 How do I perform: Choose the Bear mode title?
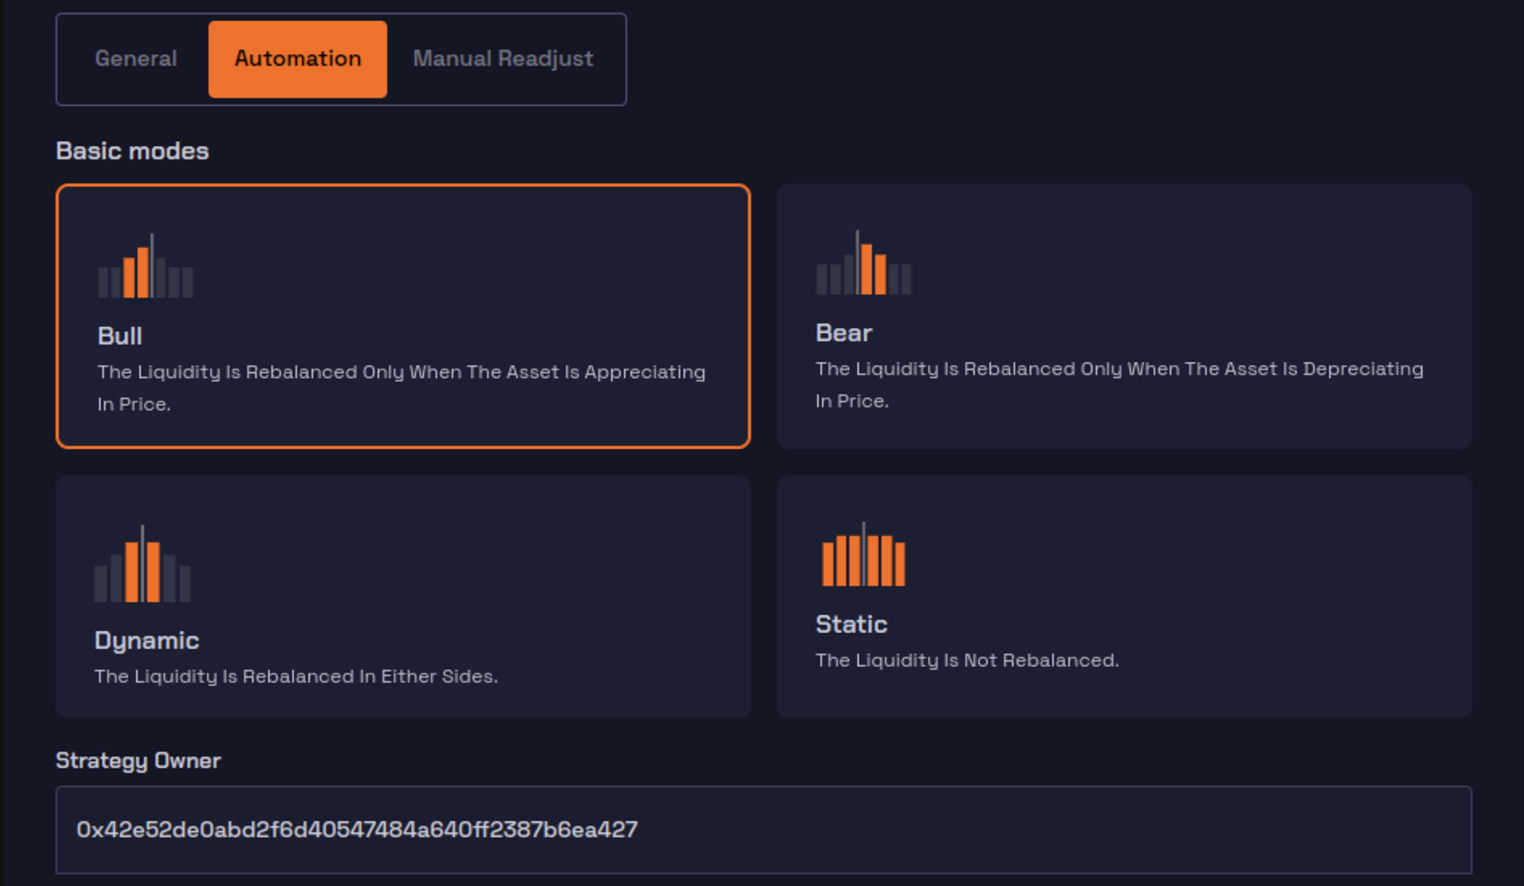(x=843, y=333)
